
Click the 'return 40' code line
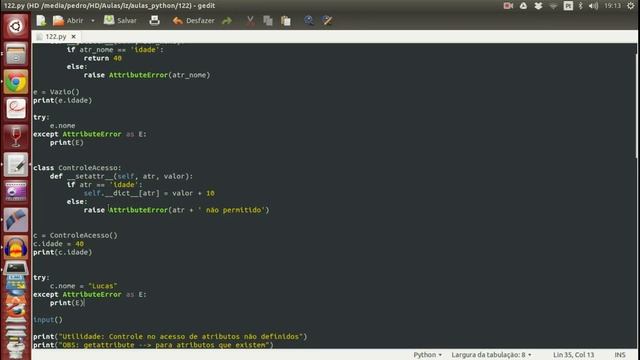(x=102, y=58)
